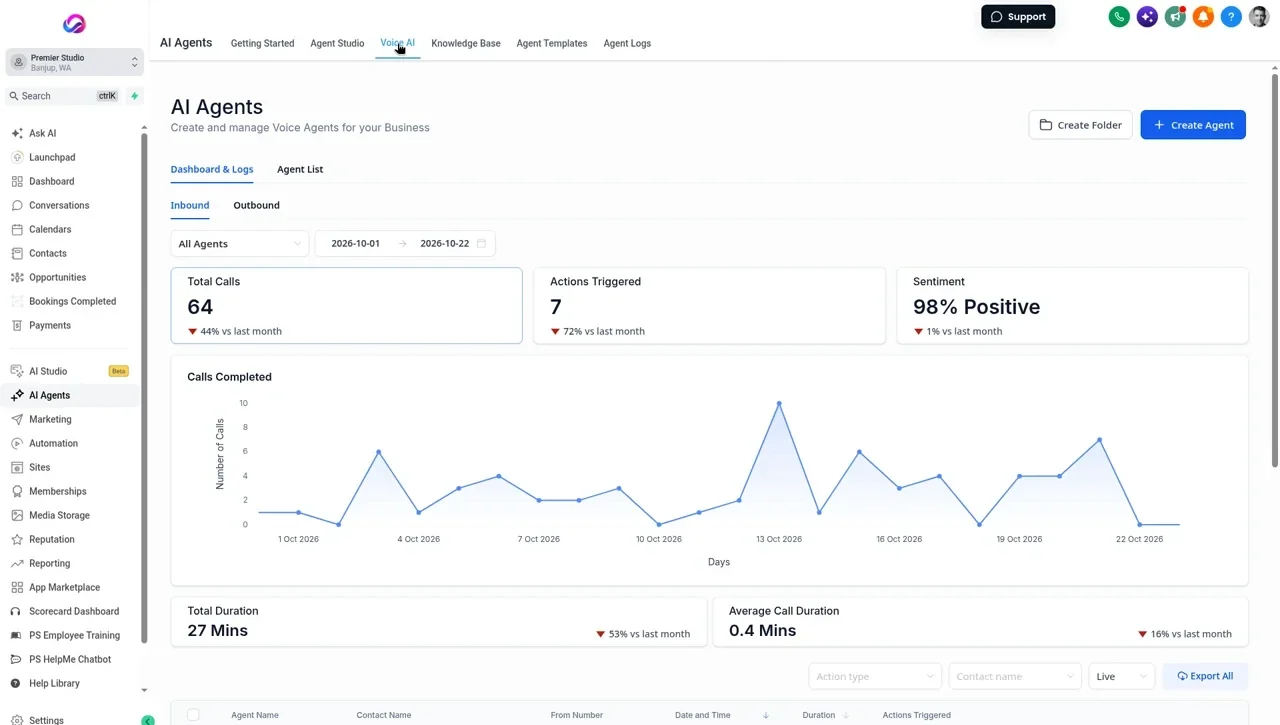Select the Outbound tab
This screenshot has height=725, width=1280.
256,205
